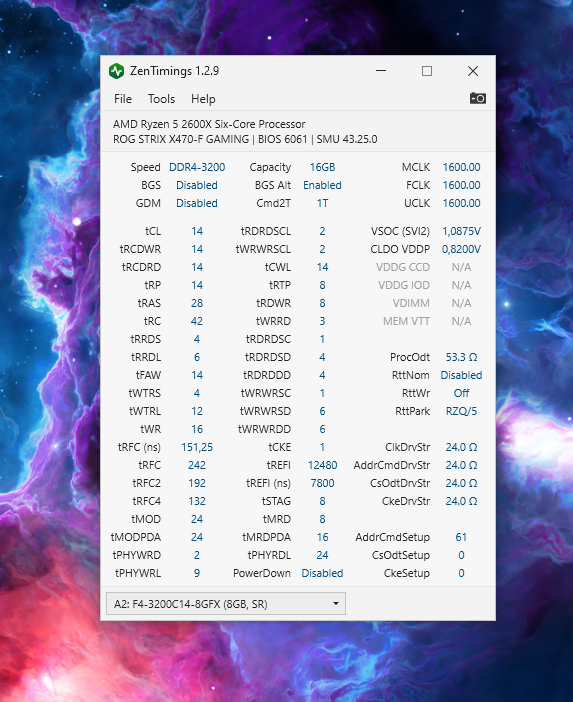Screen dimensions: 573x702
Task: Click the PowerDown Disabled value
Action: click(322, 573)
